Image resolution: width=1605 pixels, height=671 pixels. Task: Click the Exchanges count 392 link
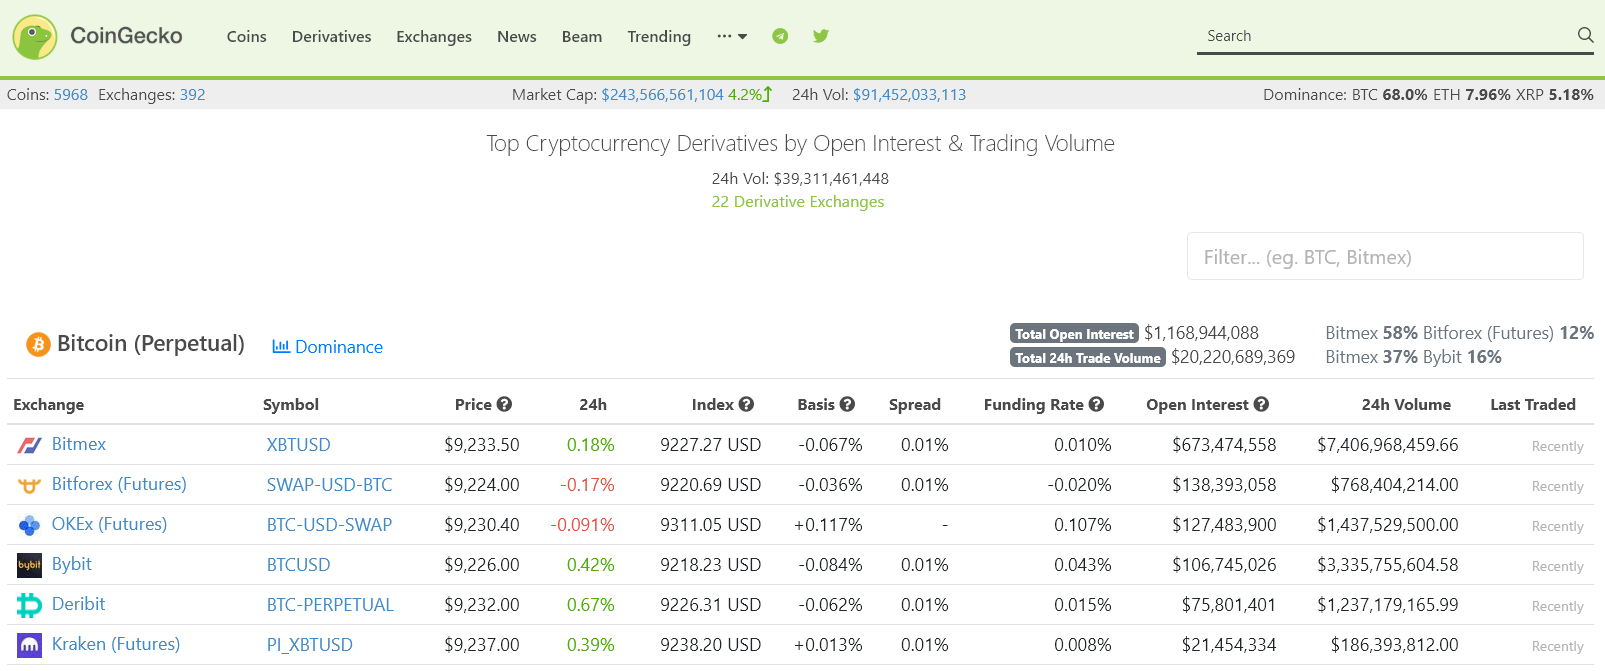[x=192, y=95]
